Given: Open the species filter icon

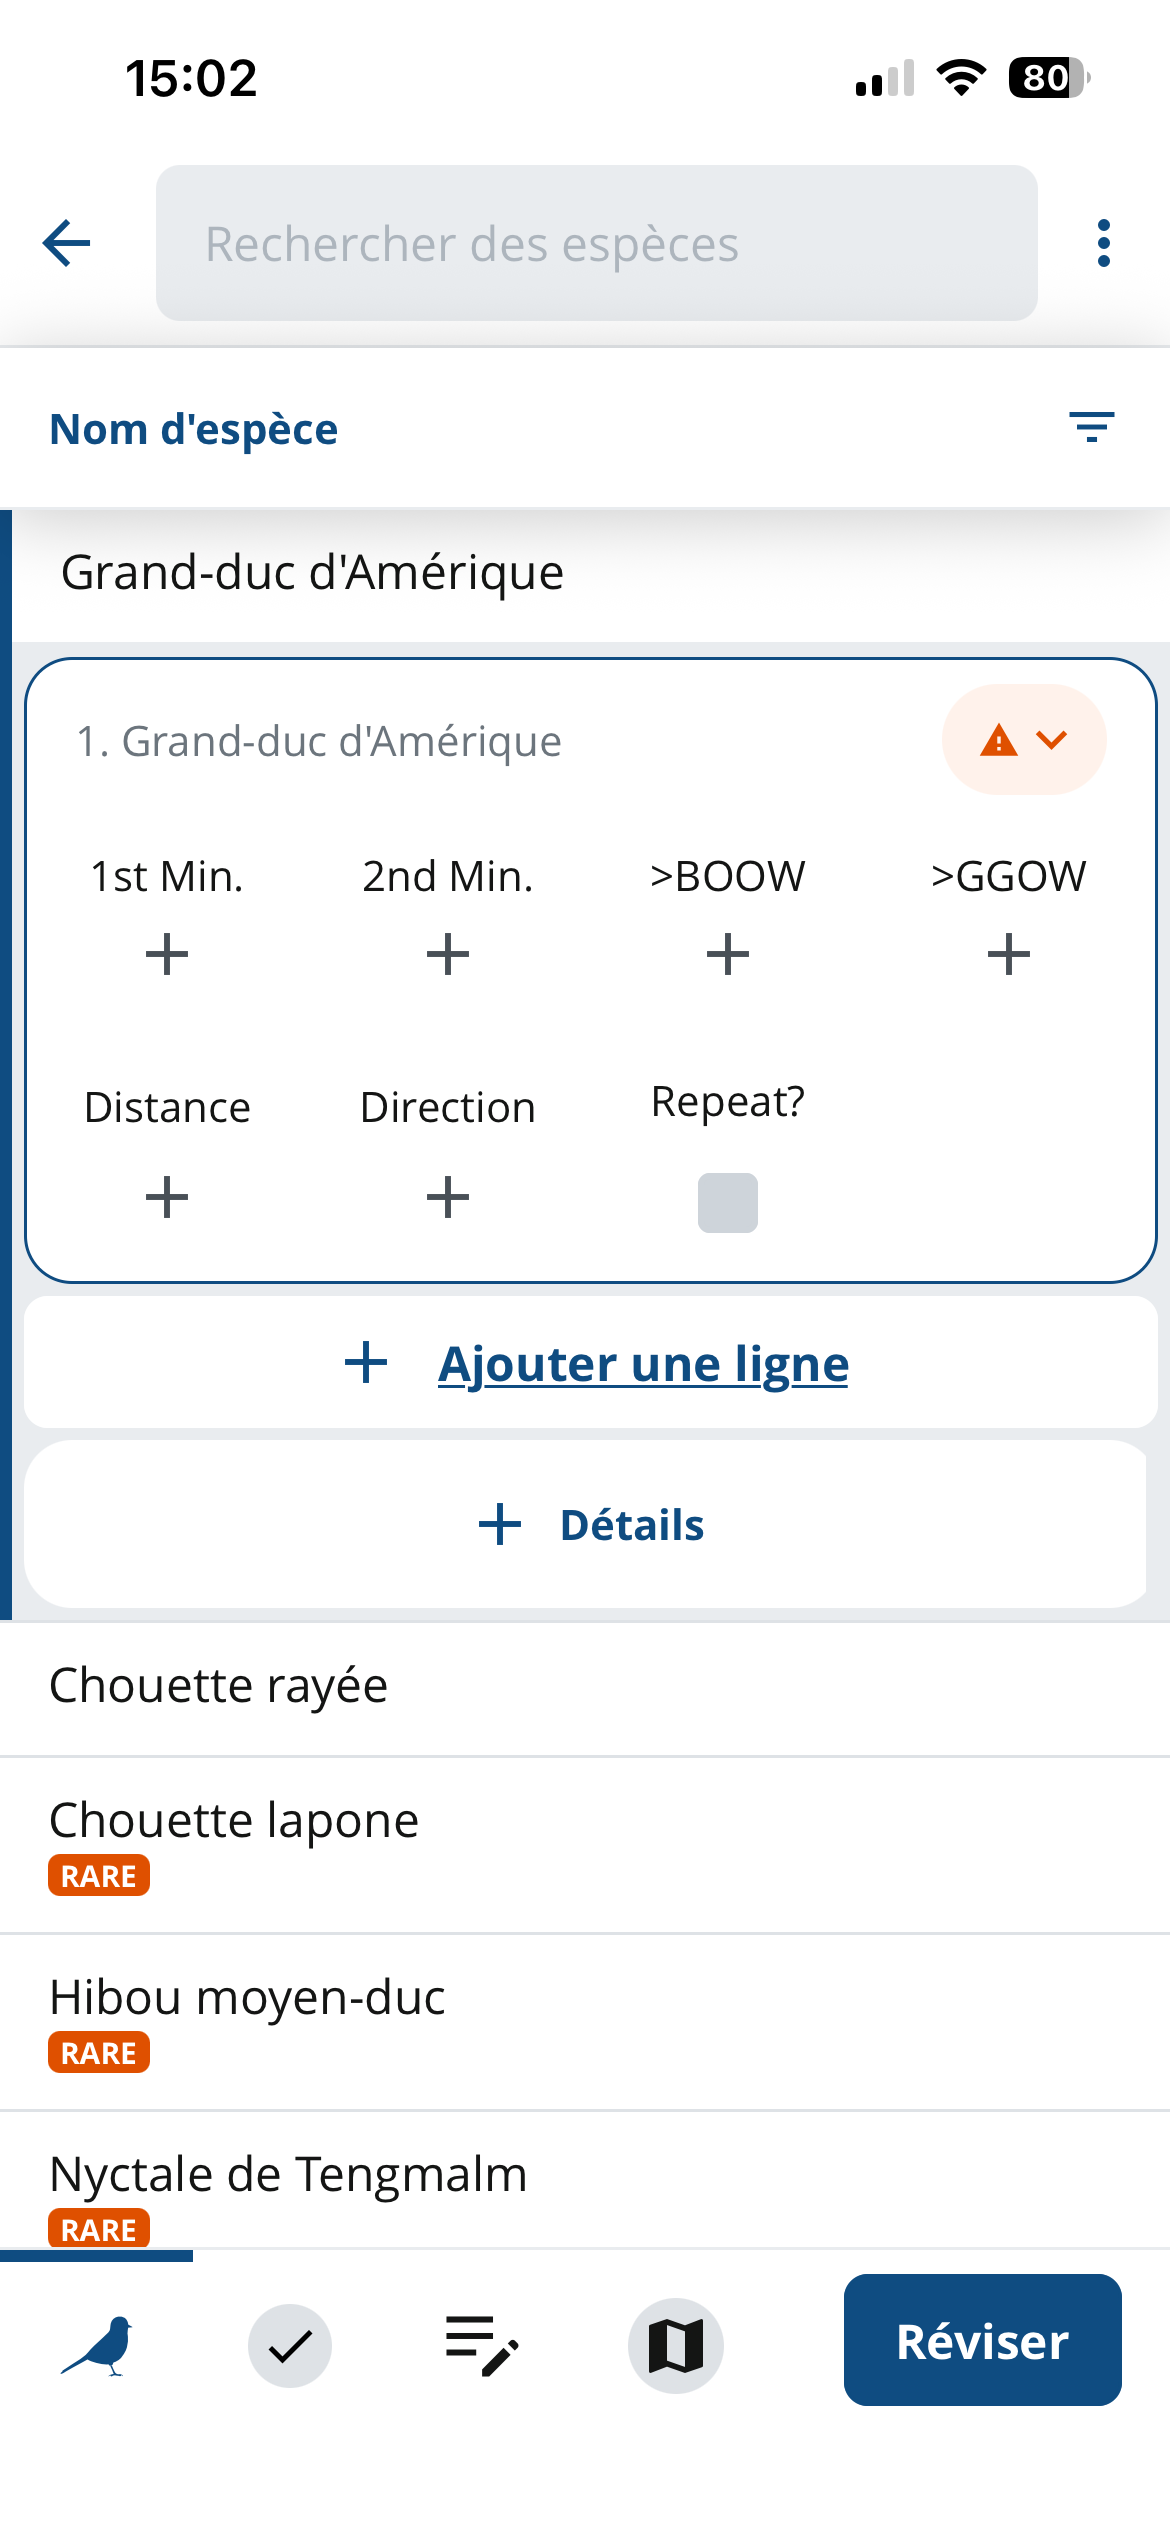Looking at the screenshot, I should click(1091, 427).
